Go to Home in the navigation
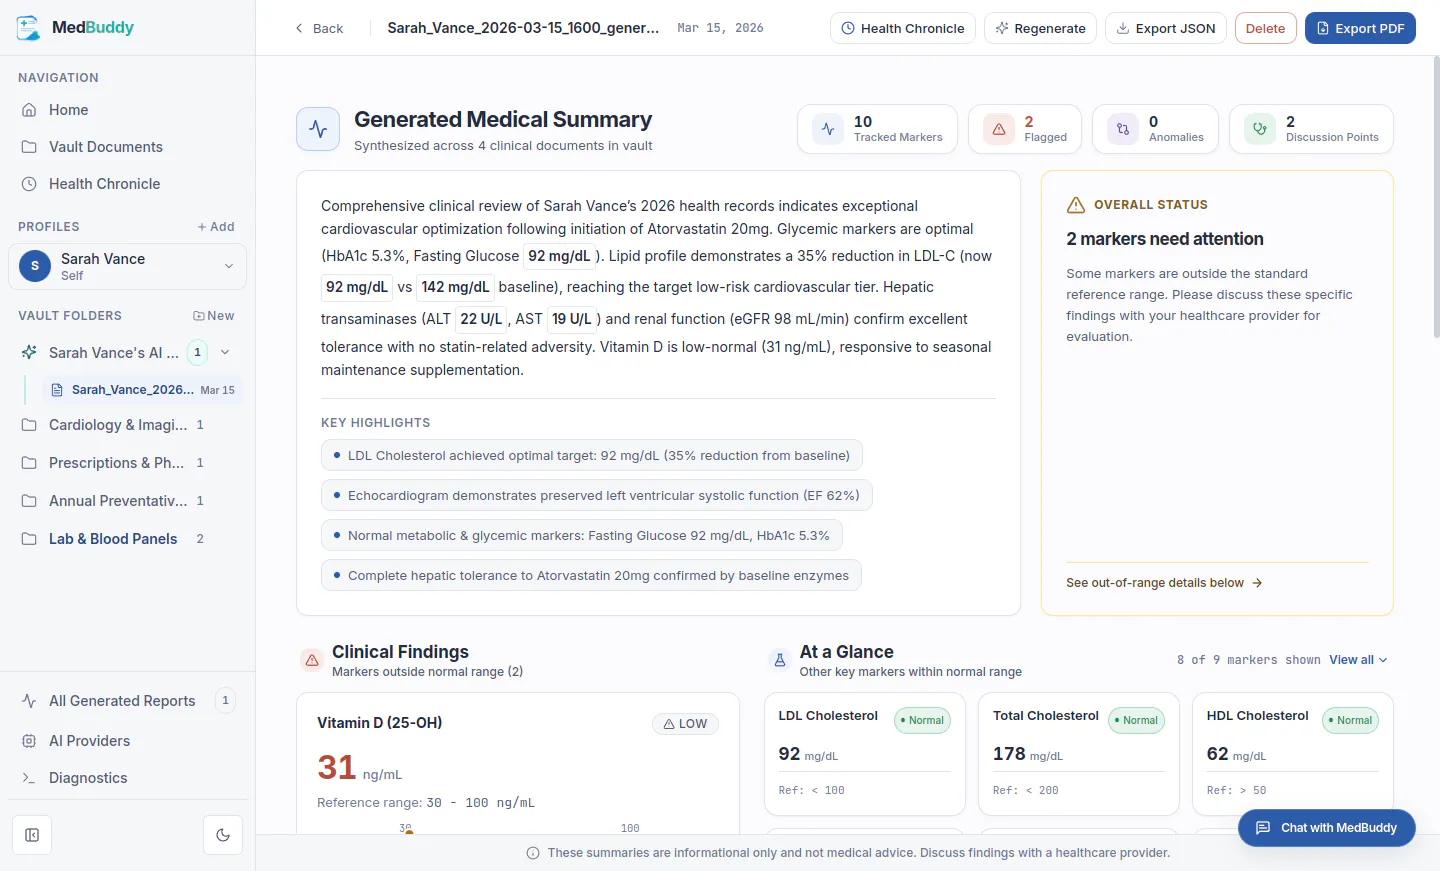This screenshot has height=871, width=1440. (x=127, y=110)
